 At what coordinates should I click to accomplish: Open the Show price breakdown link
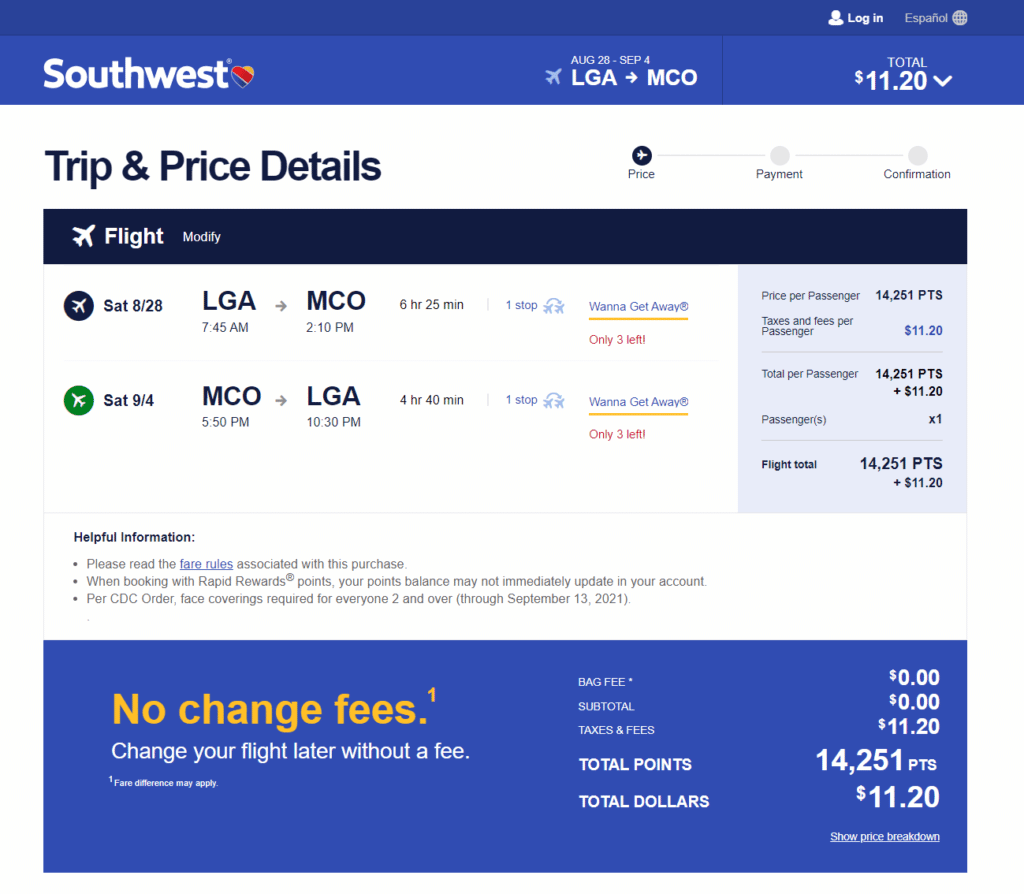pyautogui.click(x=884, y=837)
